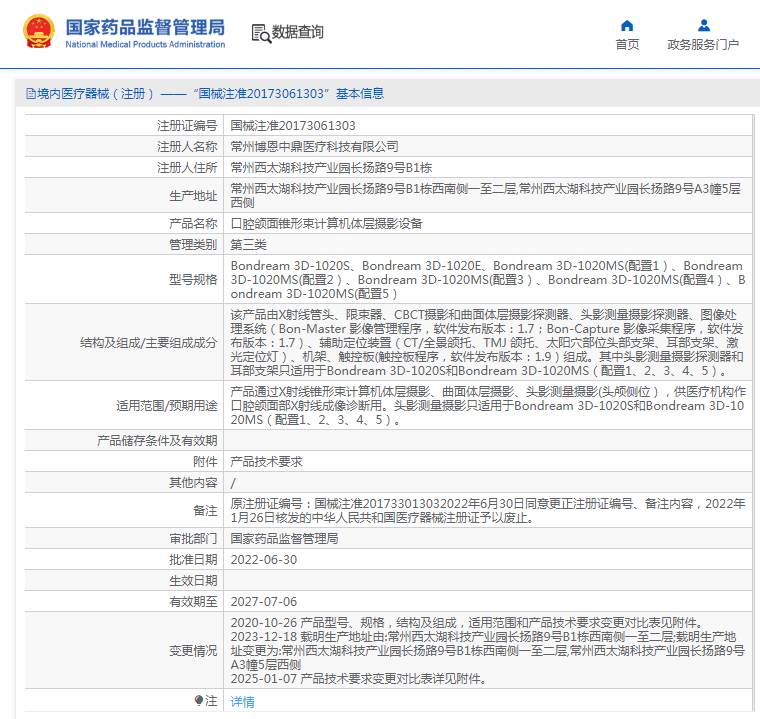
Task: Click the 产品名称 row label
Action: 193,224
